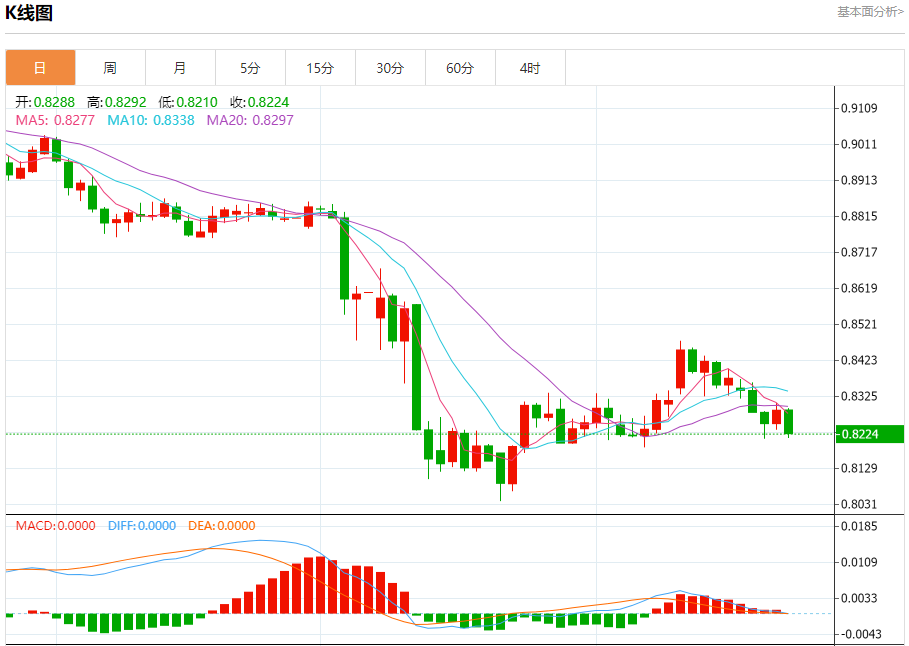Image resolution: width=909 pixels, height=646 pixels.
Task: Open the 5分 chart tab
Action: click(x=250, y=68)
